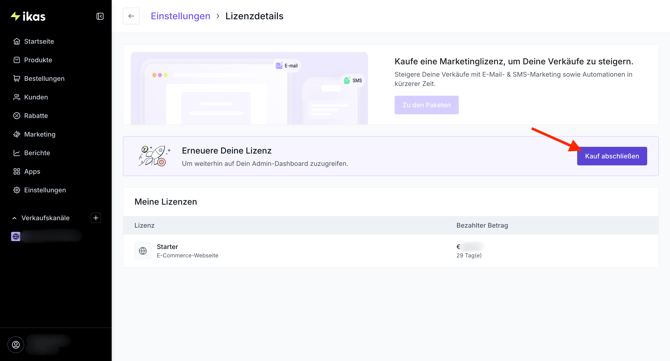This screenshot has height=361, width=670.
Task: Select the Kunden person icon
Action: pyautogui.click(x=17, y=97)
